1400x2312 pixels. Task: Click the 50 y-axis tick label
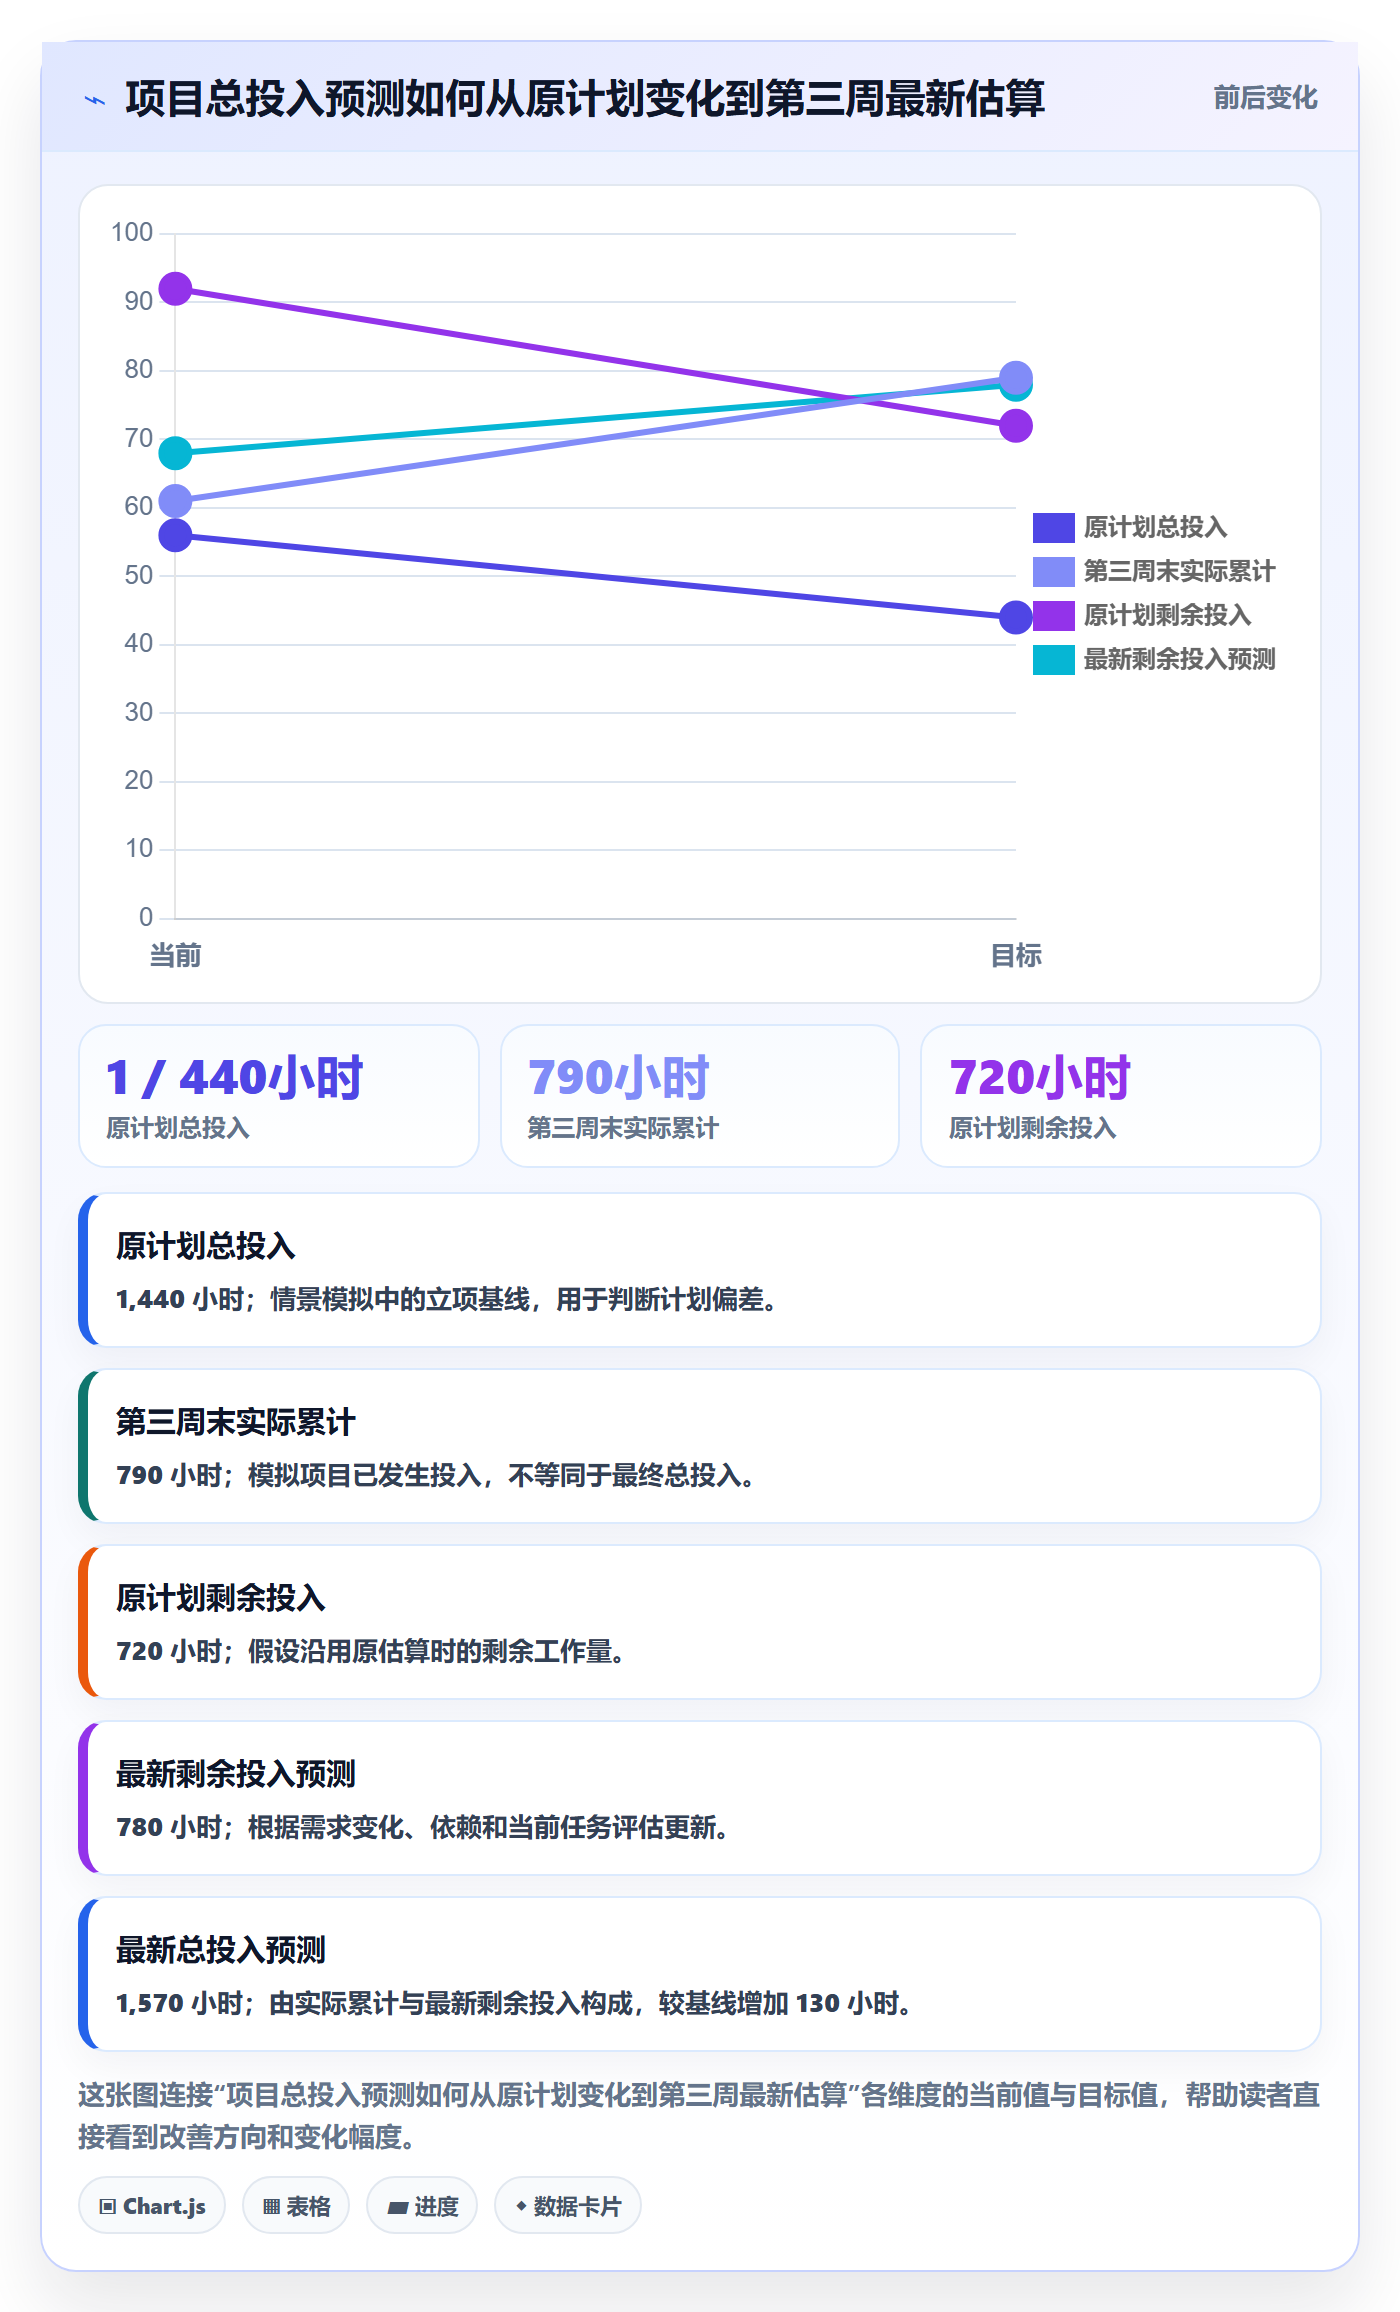pyautogui.click(x=138, y=575)
